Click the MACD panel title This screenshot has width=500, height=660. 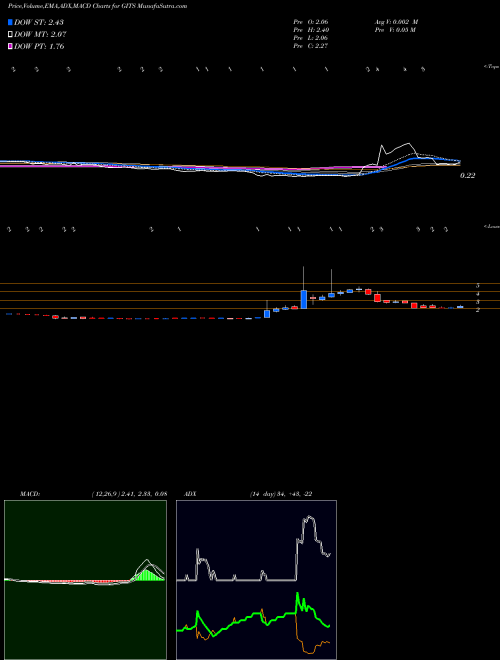[x=29, y=494]
